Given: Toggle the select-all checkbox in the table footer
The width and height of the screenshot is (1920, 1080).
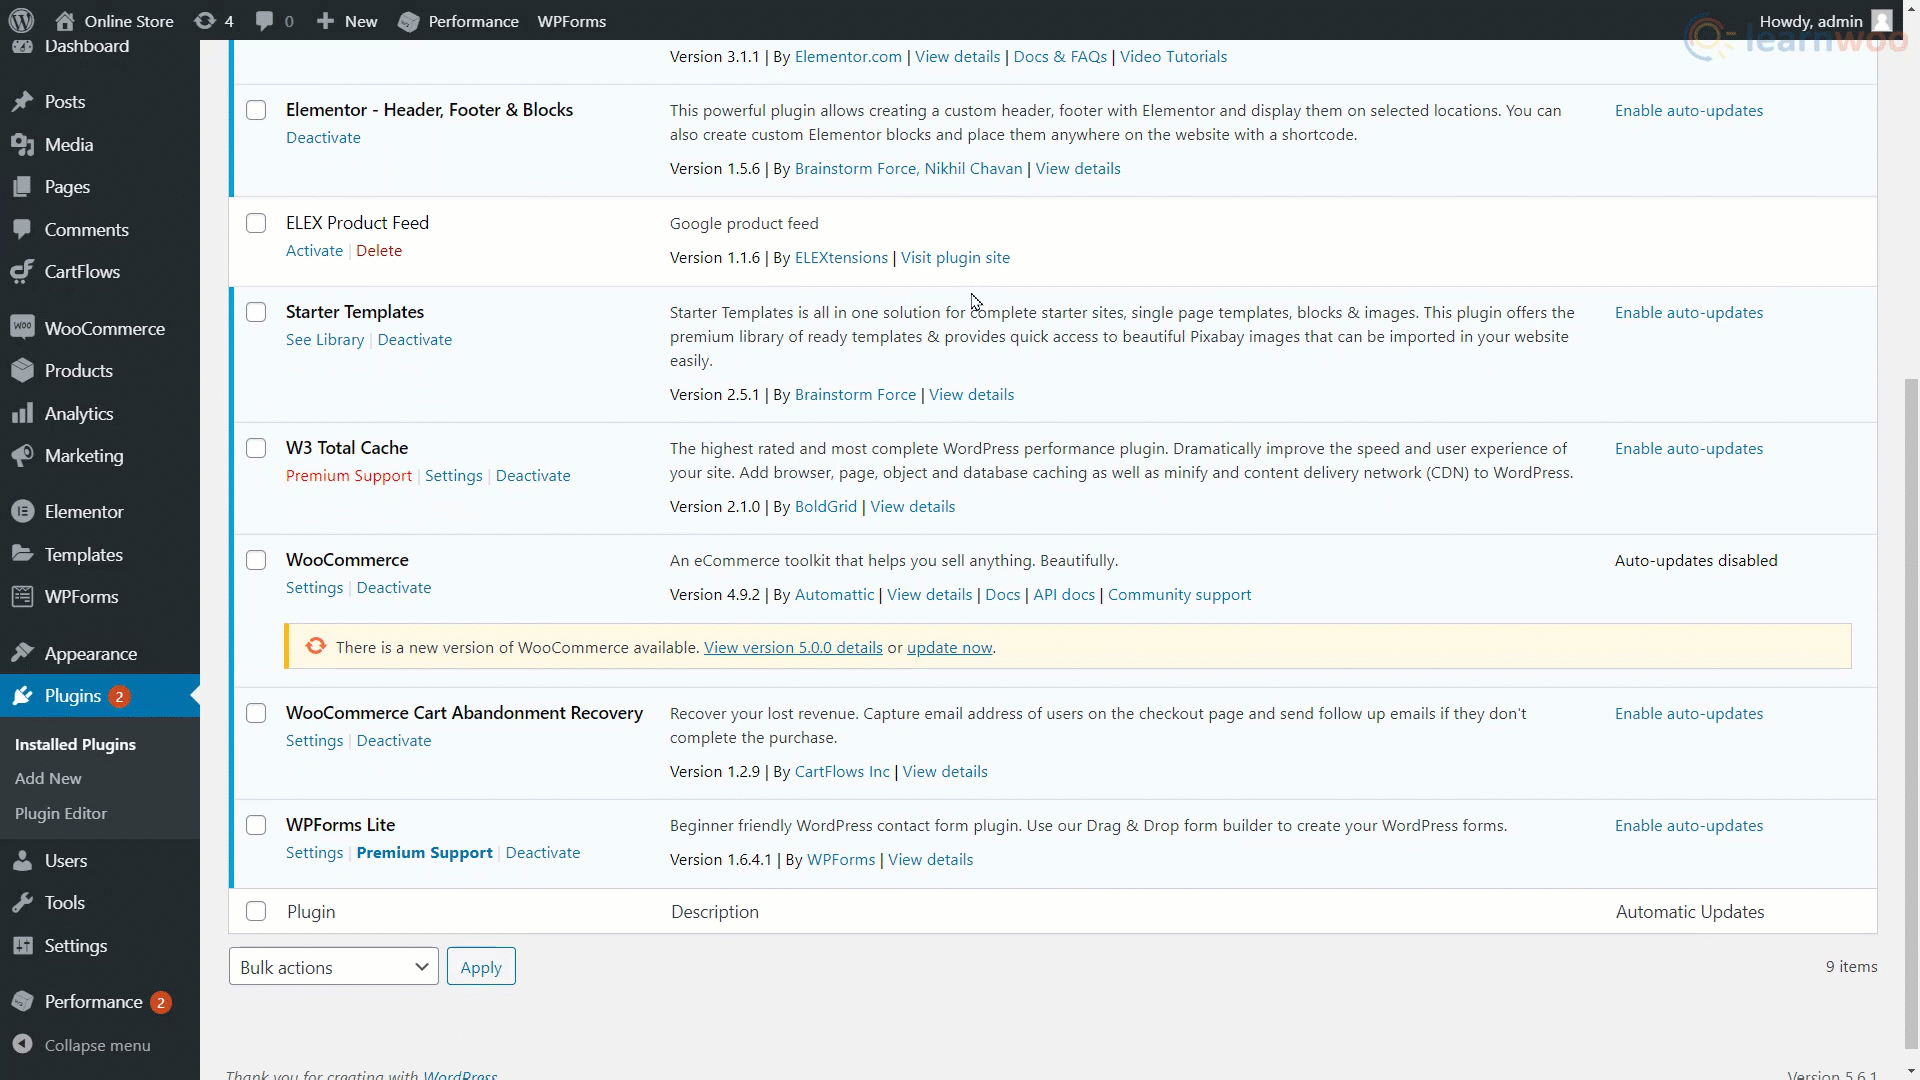Looking at the screenshot, I should point(256,911).
